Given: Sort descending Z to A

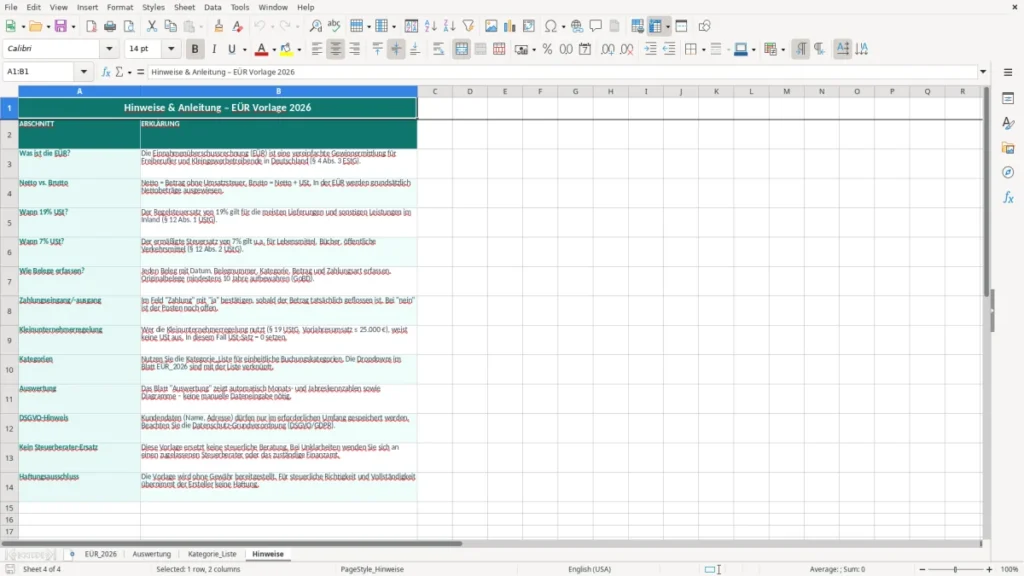Looking at the screenshot, I should tap(449, 26).
